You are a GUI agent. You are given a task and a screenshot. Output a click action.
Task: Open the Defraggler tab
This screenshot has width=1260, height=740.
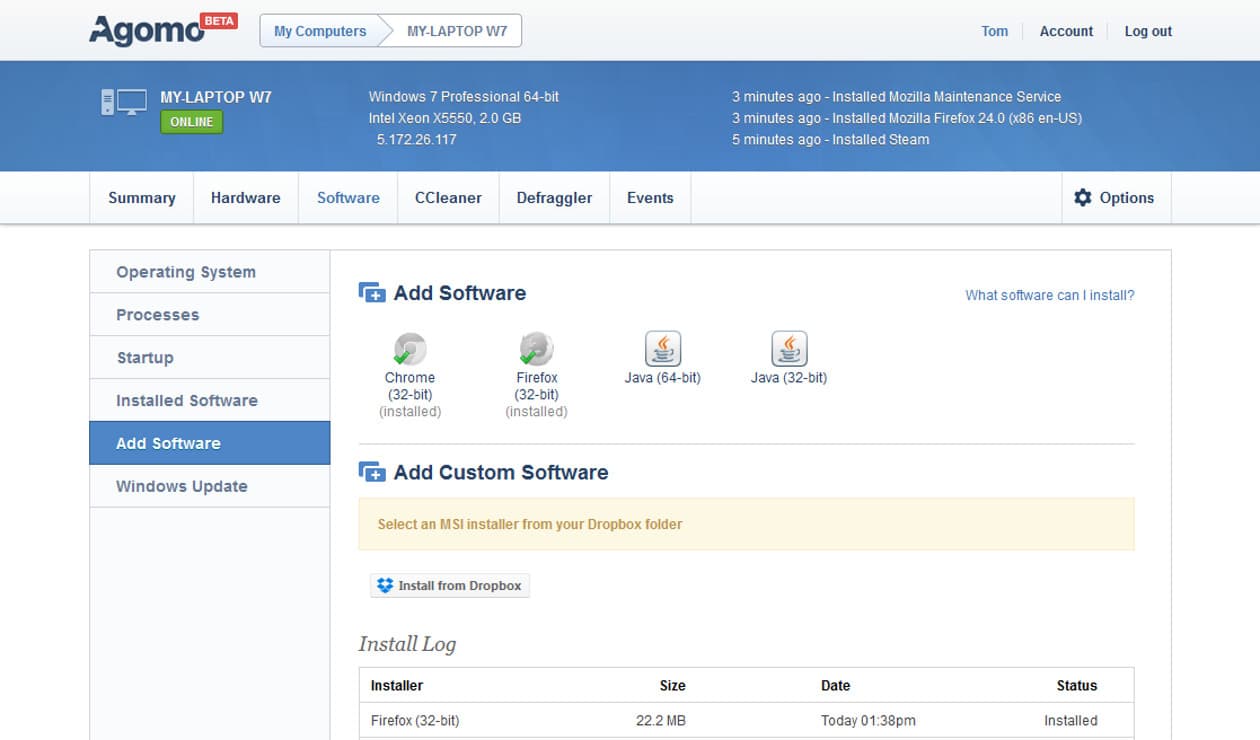click(x=554, y=198)
